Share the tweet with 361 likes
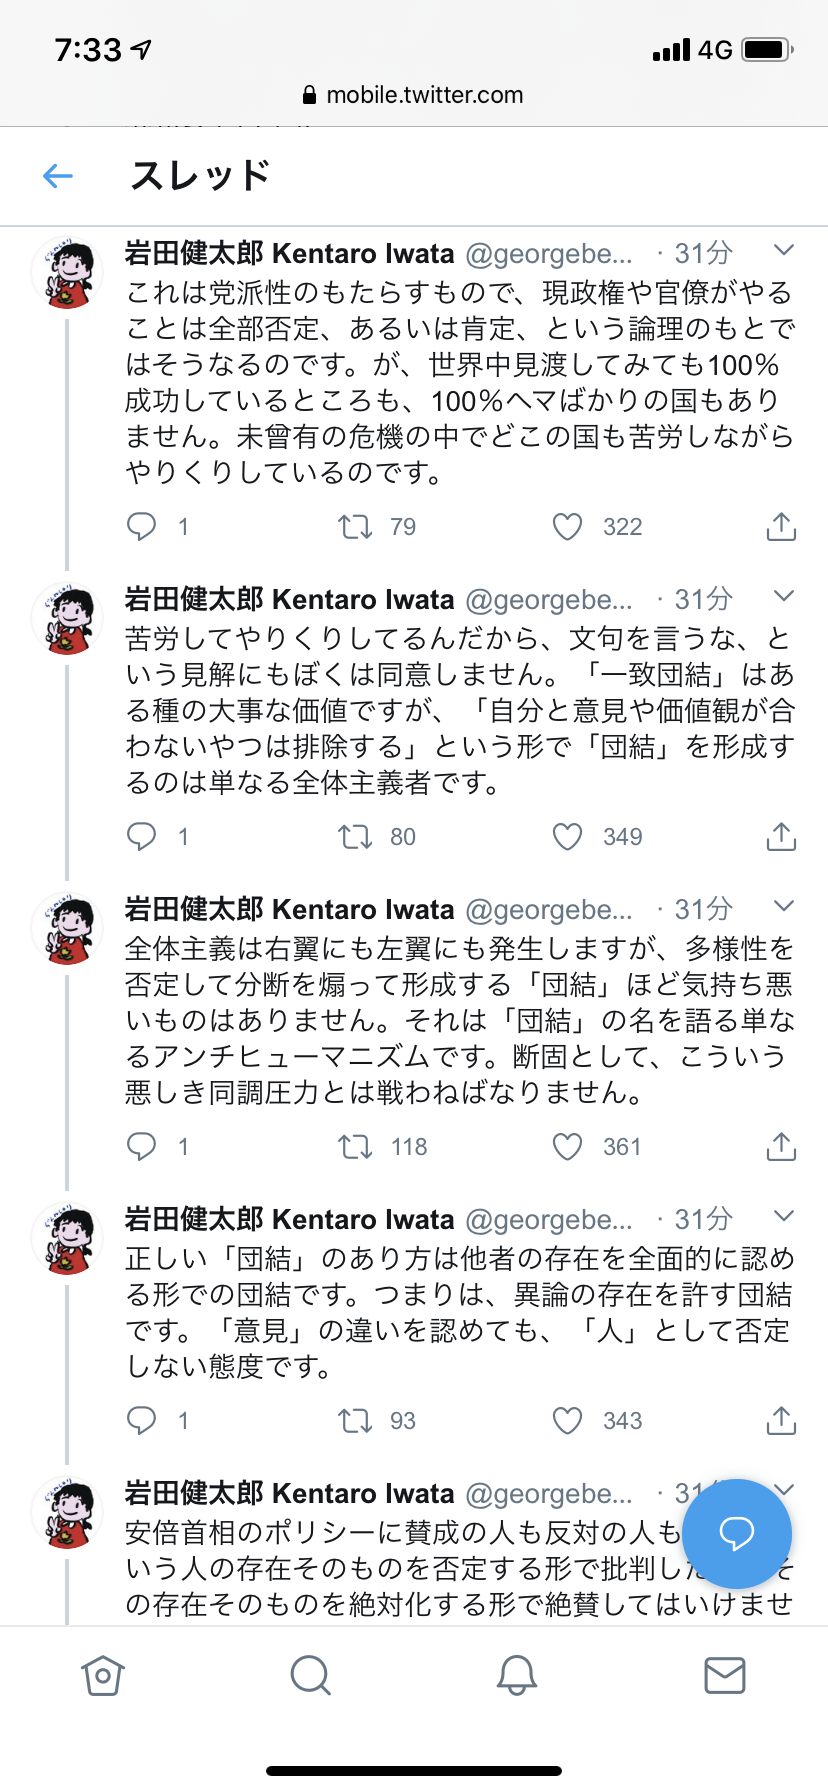Image resolution: width=828 pixels, height=1792 pixels. 781,1147
